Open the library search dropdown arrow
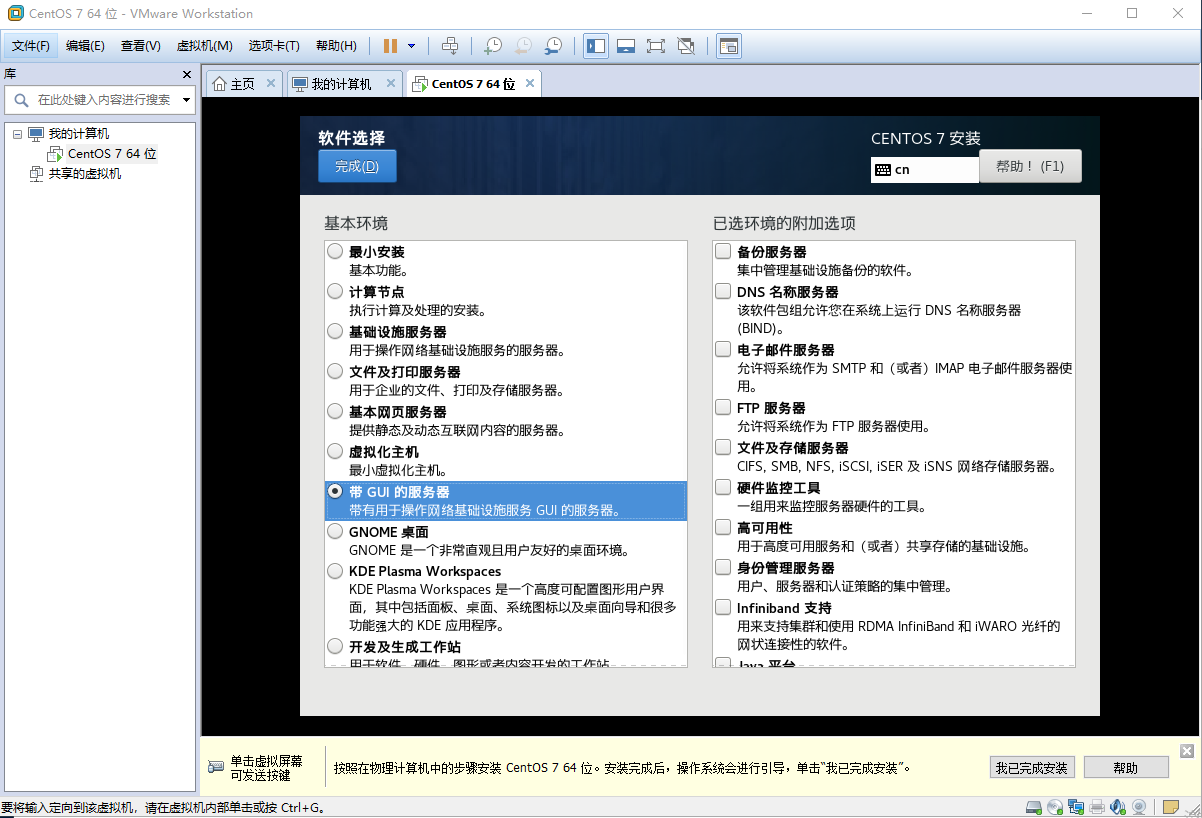The height and width of the screenshot is (818, 1202). pyautogui.click(x=186, y=100)
